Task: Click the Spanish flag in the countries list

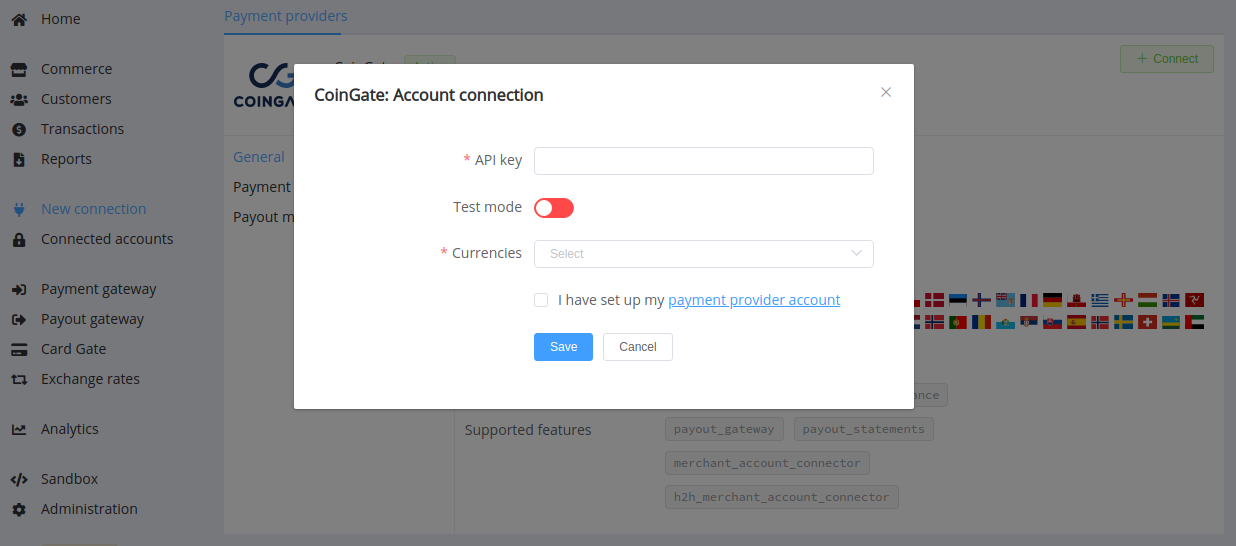Action: [x=1076, y=322]
